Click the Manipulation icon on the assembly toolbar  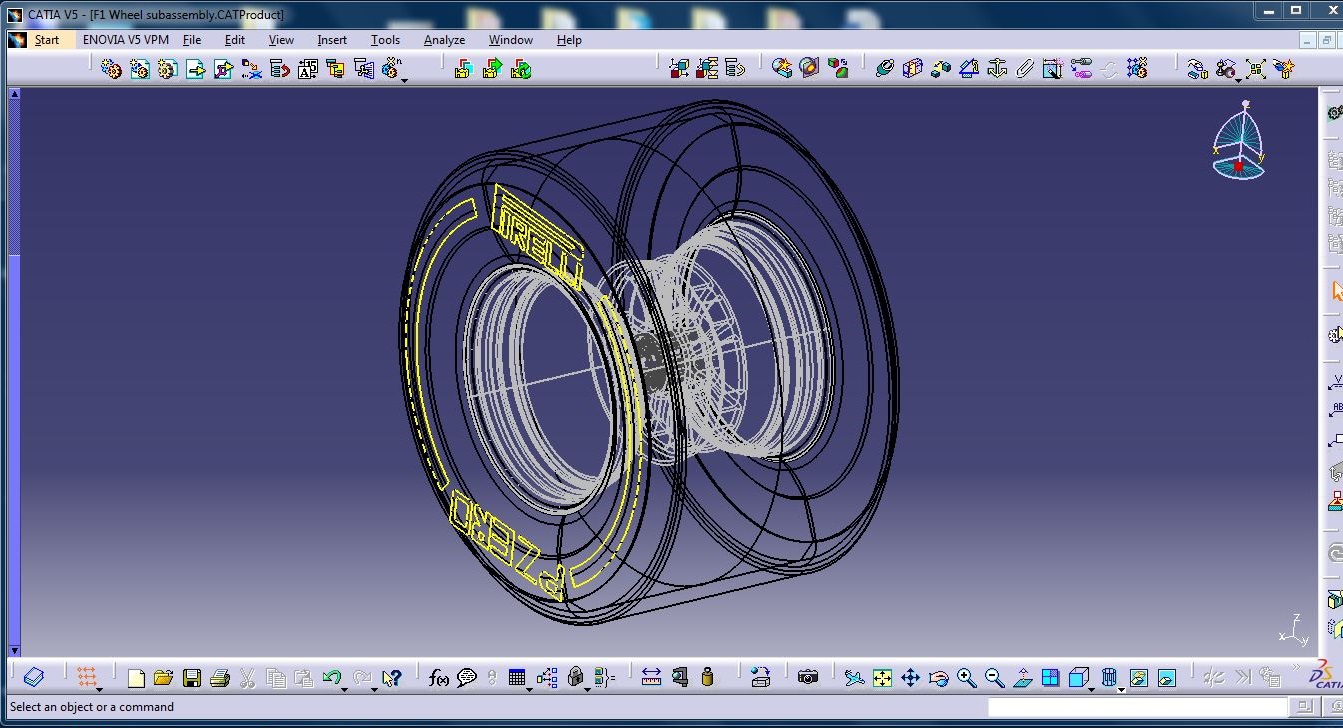pos(1196,68)
